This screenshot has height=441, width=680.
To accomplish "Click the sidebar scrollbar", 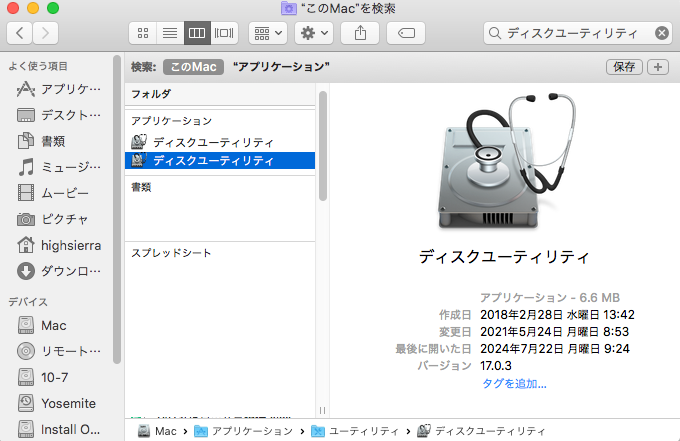I will (x=116, y=209).
